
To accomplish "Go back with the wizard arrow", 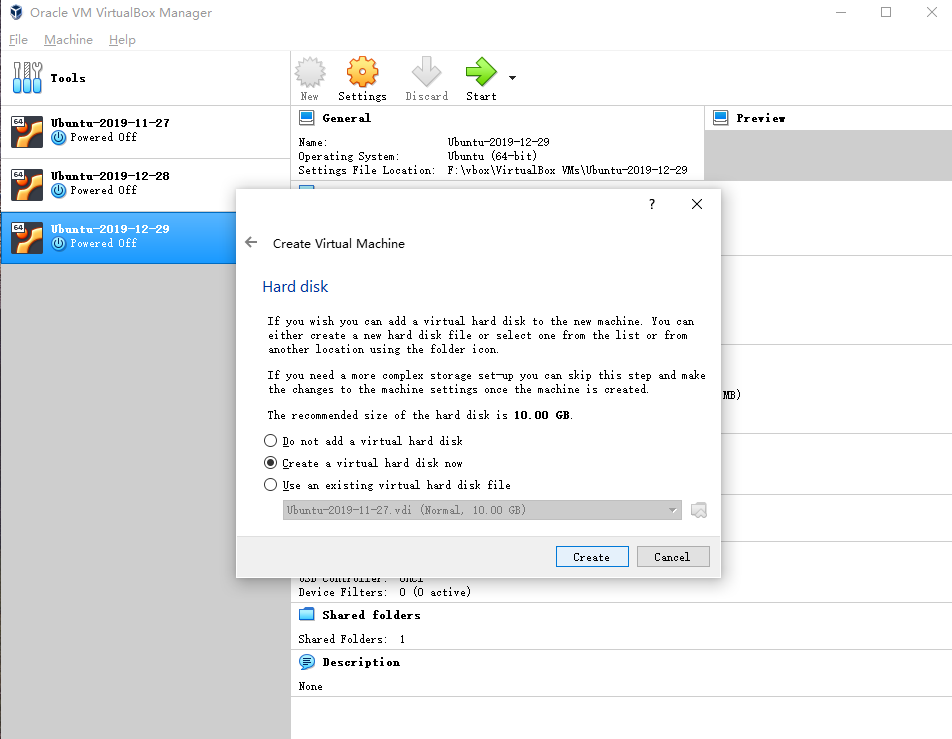I will [x=251, y=242].
